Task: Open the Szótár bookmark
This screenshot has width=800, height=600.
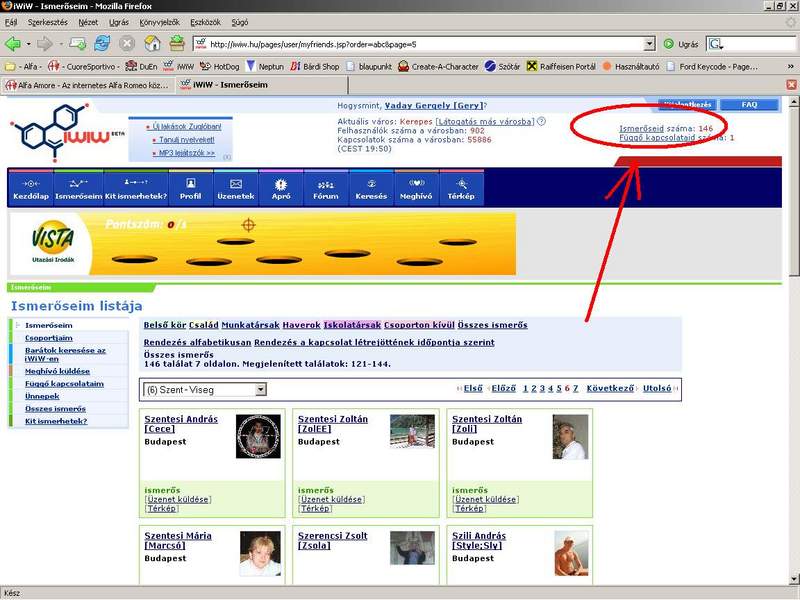Action: pyautogui.click(x=503, y=66)
